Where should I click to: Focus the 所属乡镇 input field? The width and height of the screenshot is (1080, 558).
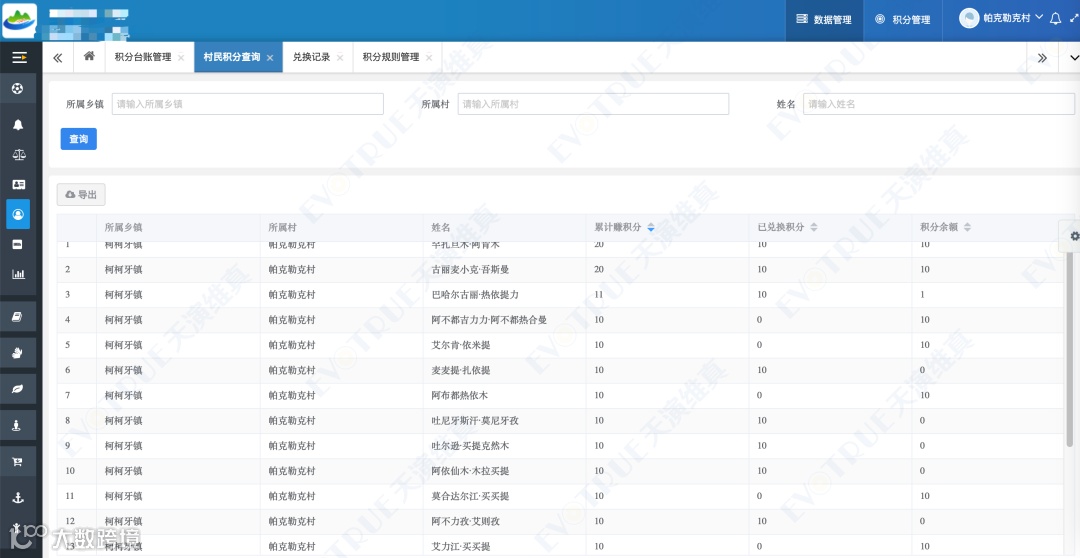pyautogui.click(x=247, y=104)
